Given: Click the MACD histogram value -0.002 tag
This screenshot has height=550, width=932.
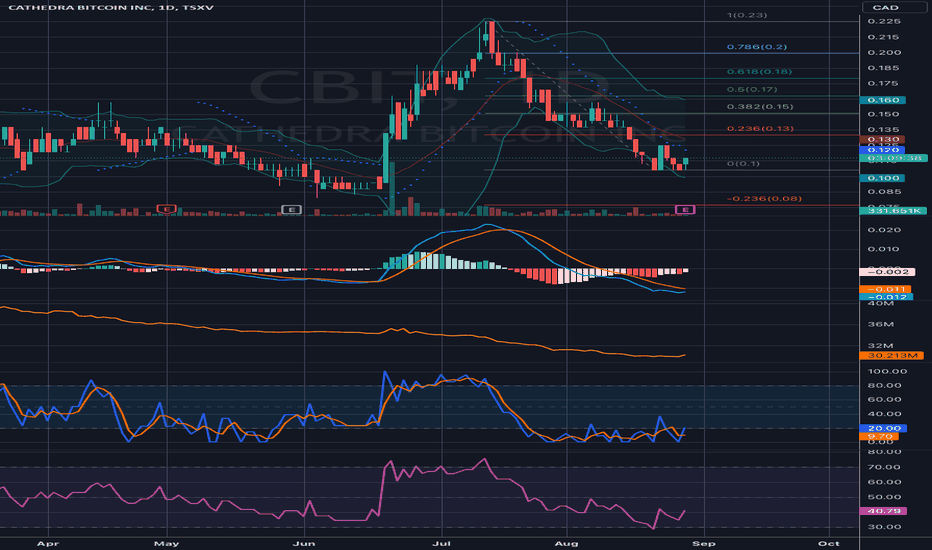Looking at the screenshot, I should coord(887,272).
